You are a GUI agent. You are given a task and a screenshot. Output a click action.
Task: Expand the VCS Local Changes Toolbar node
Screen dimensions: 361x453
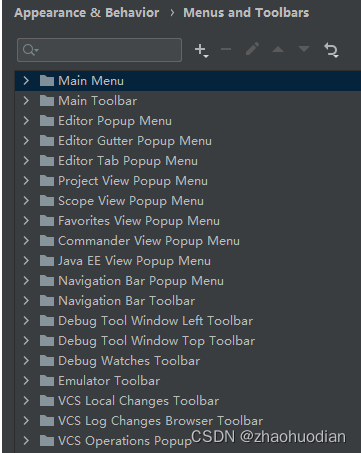[26, 401]
